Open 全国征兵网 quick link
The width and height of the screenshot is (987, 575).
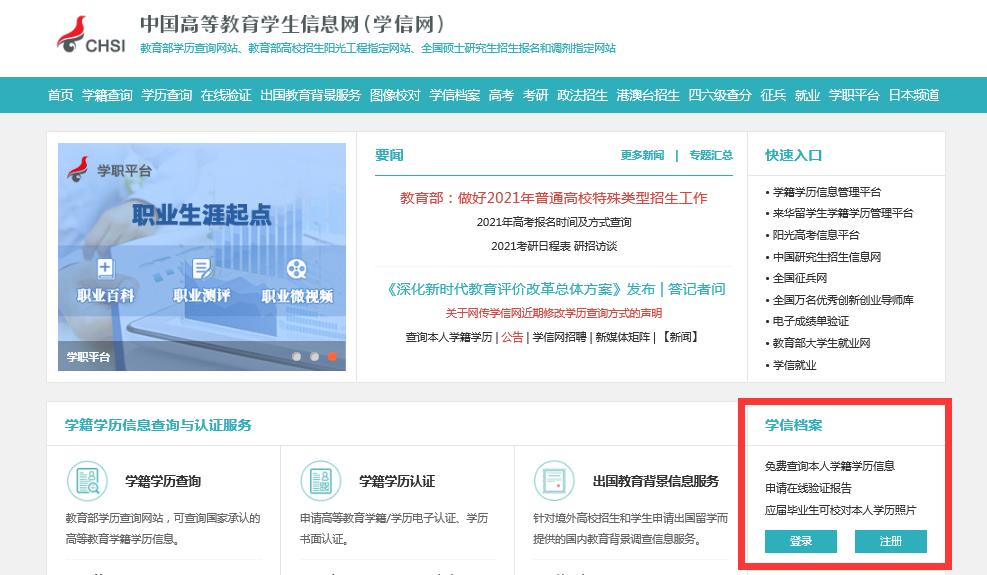tap(799, 278)
